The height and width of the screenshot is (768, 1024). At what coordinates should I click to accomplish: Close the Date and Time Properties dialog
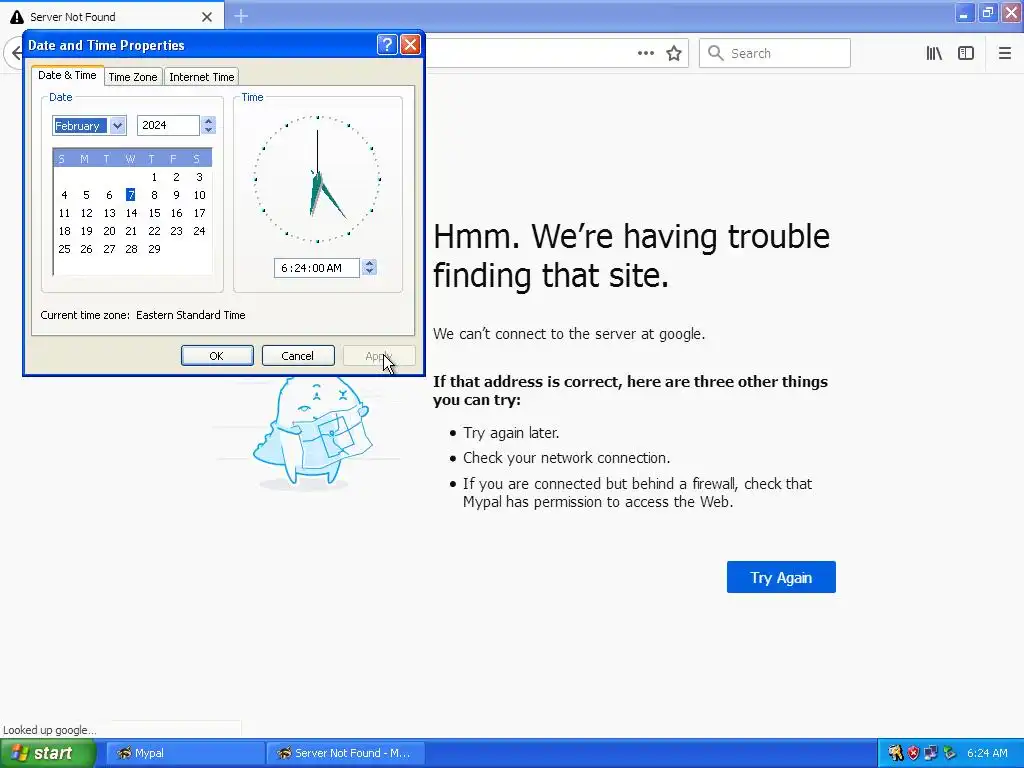pos(410,44)
